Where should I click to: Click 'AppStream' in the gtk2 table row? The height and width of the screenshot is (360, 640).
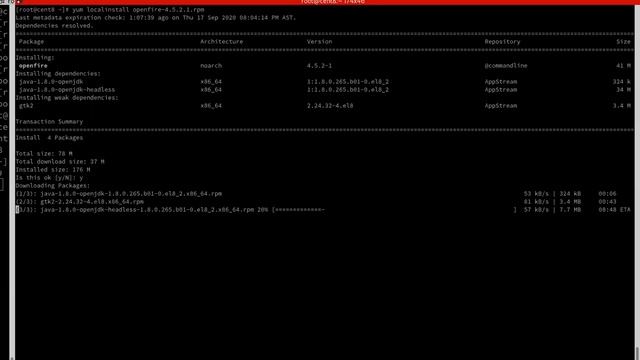tap(501, 106)
